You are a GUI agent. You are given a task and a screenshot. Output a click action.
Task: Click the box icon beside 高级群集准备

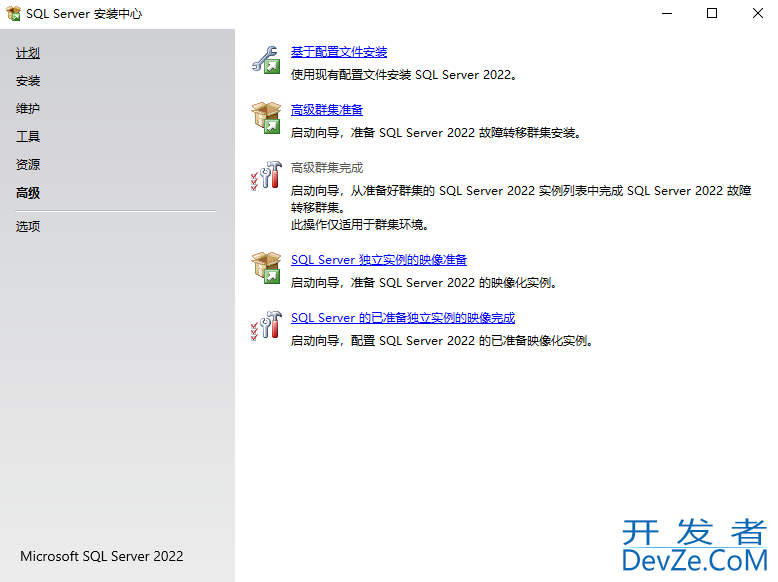pyautogui.click(x=266, y=118)
